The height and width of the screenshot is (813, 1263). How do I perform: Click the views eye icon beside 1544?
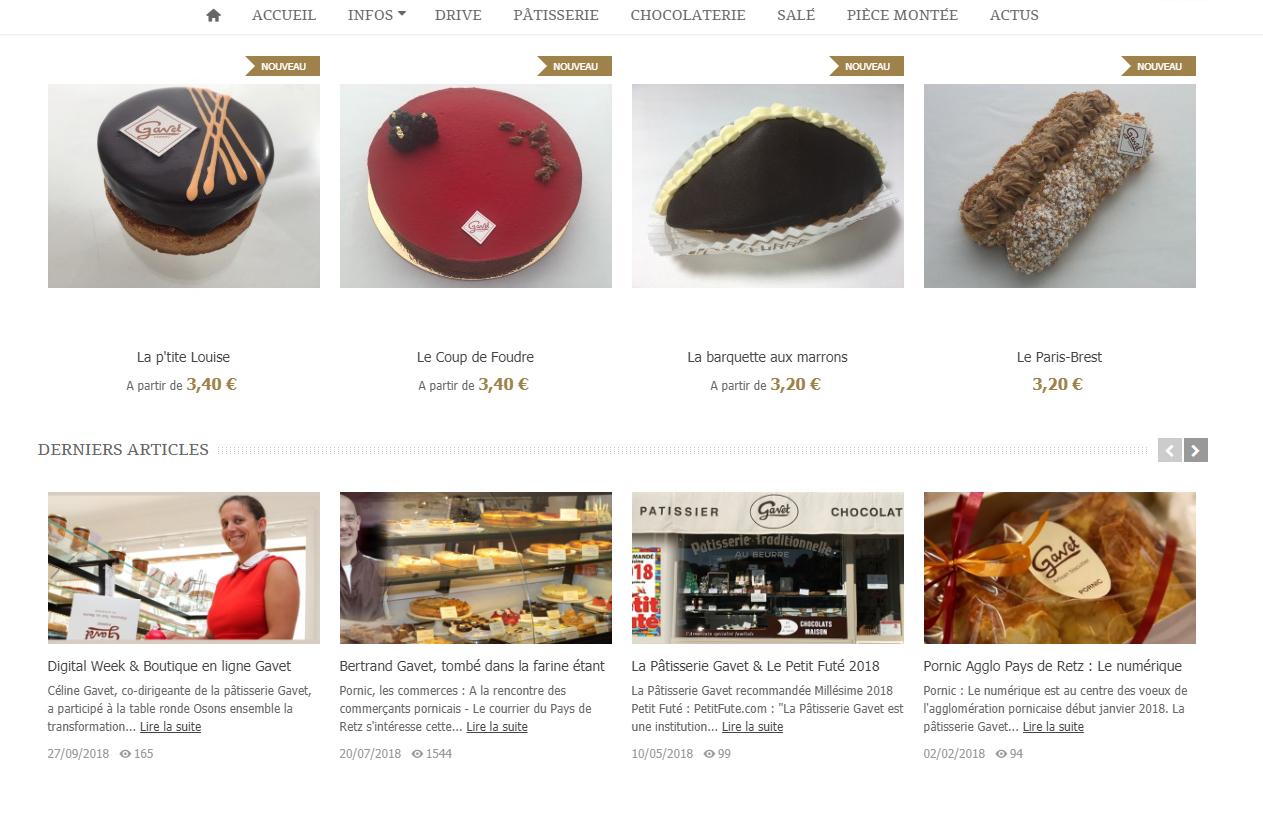tap(417, 754)
